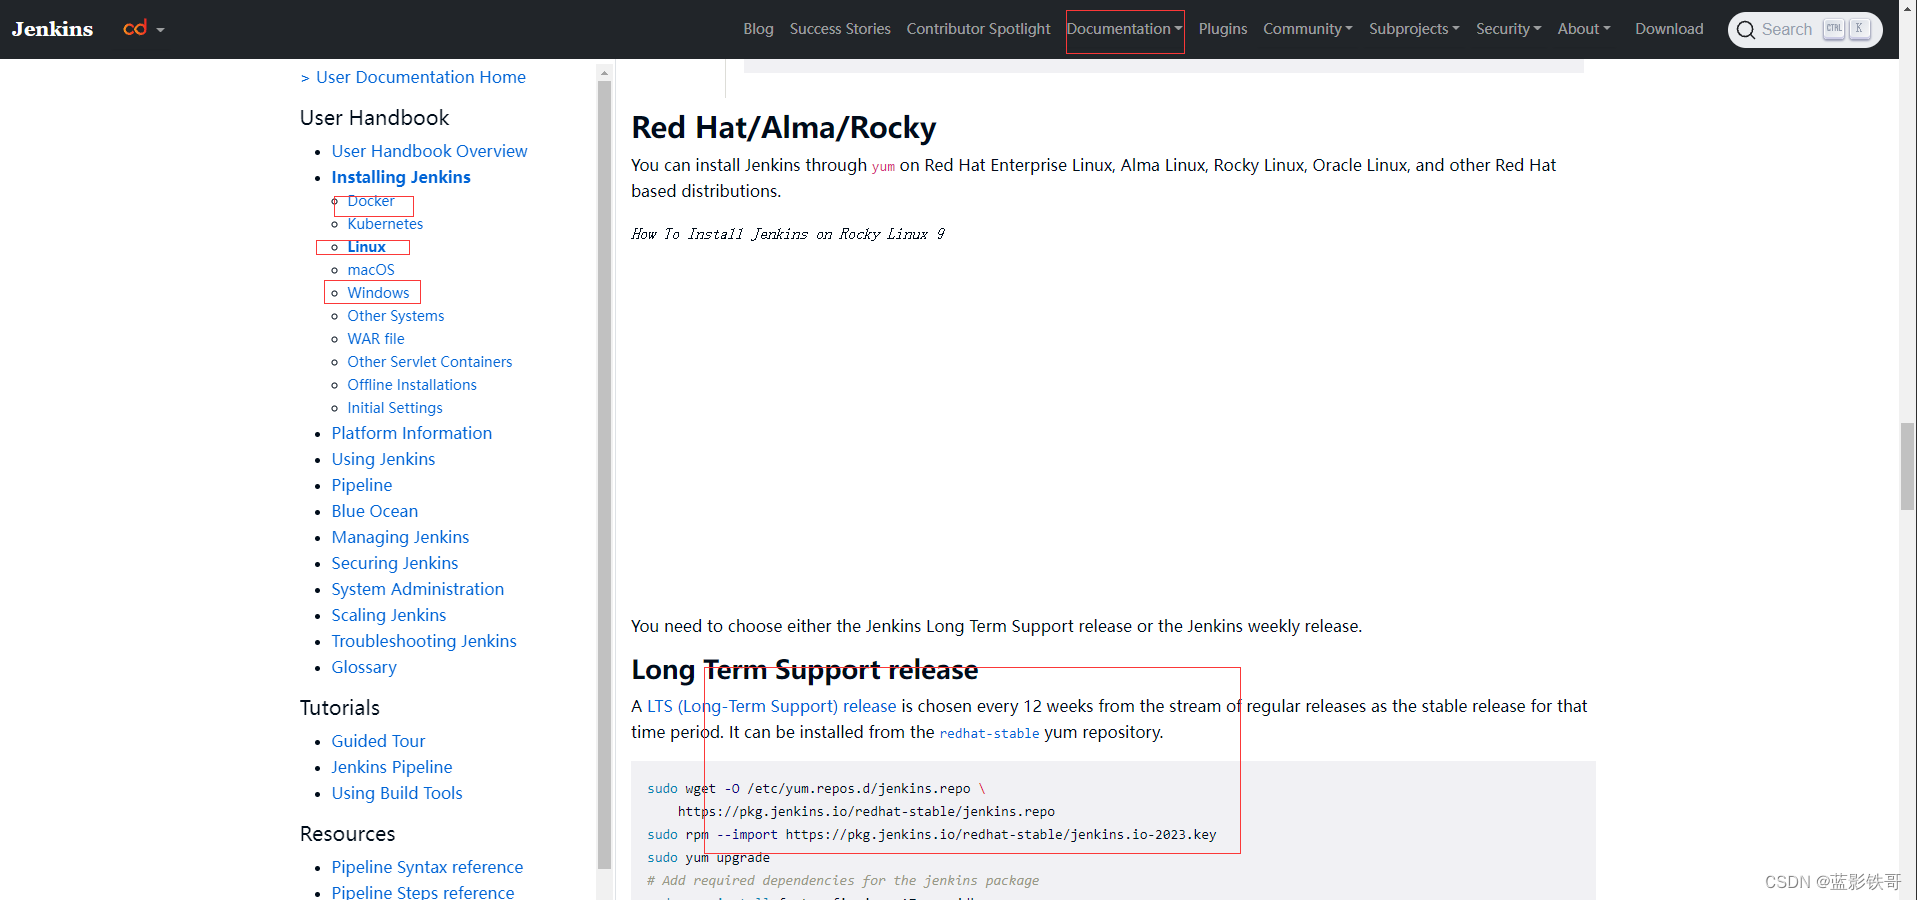
Task: Click the sidebar scrollbar thumb
Action: [x=604, y=475]
